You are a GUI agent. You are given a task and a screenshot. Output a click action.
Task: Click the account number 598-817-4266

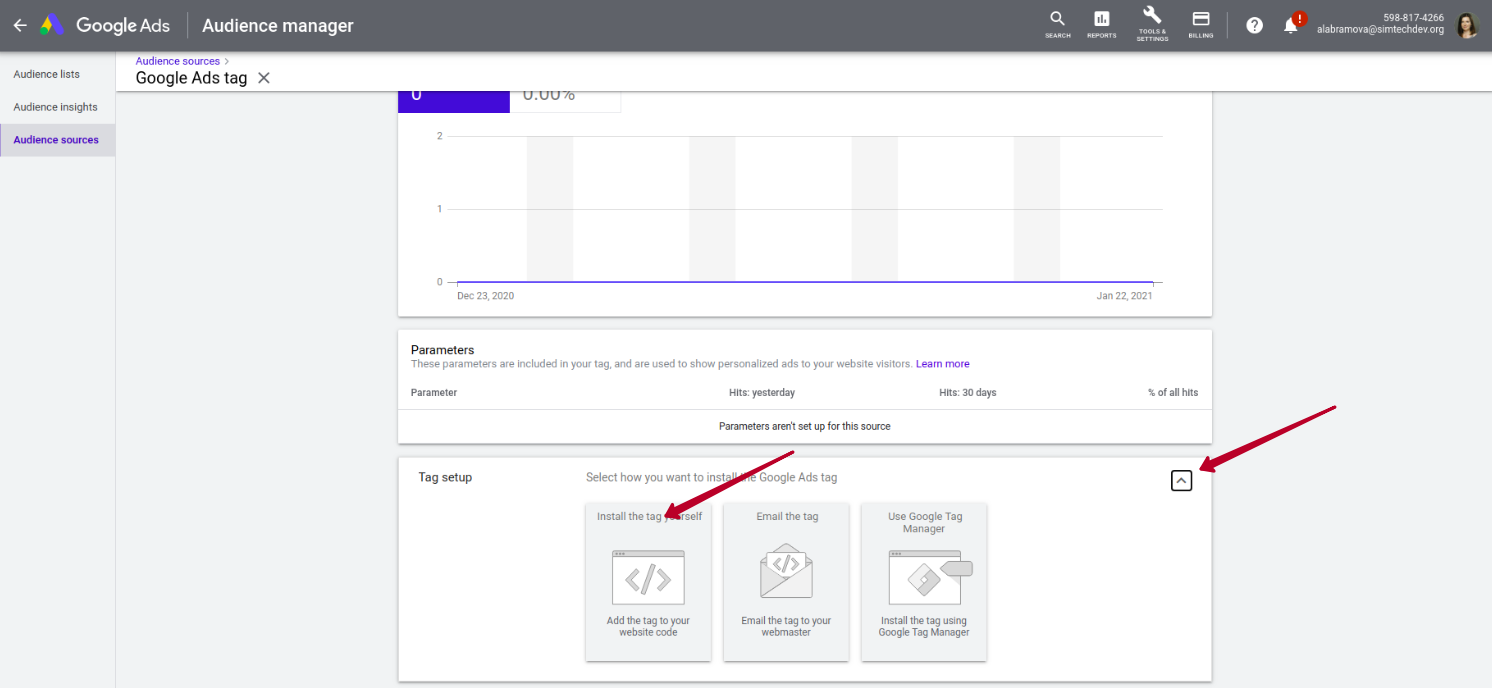click(1413, 18)
